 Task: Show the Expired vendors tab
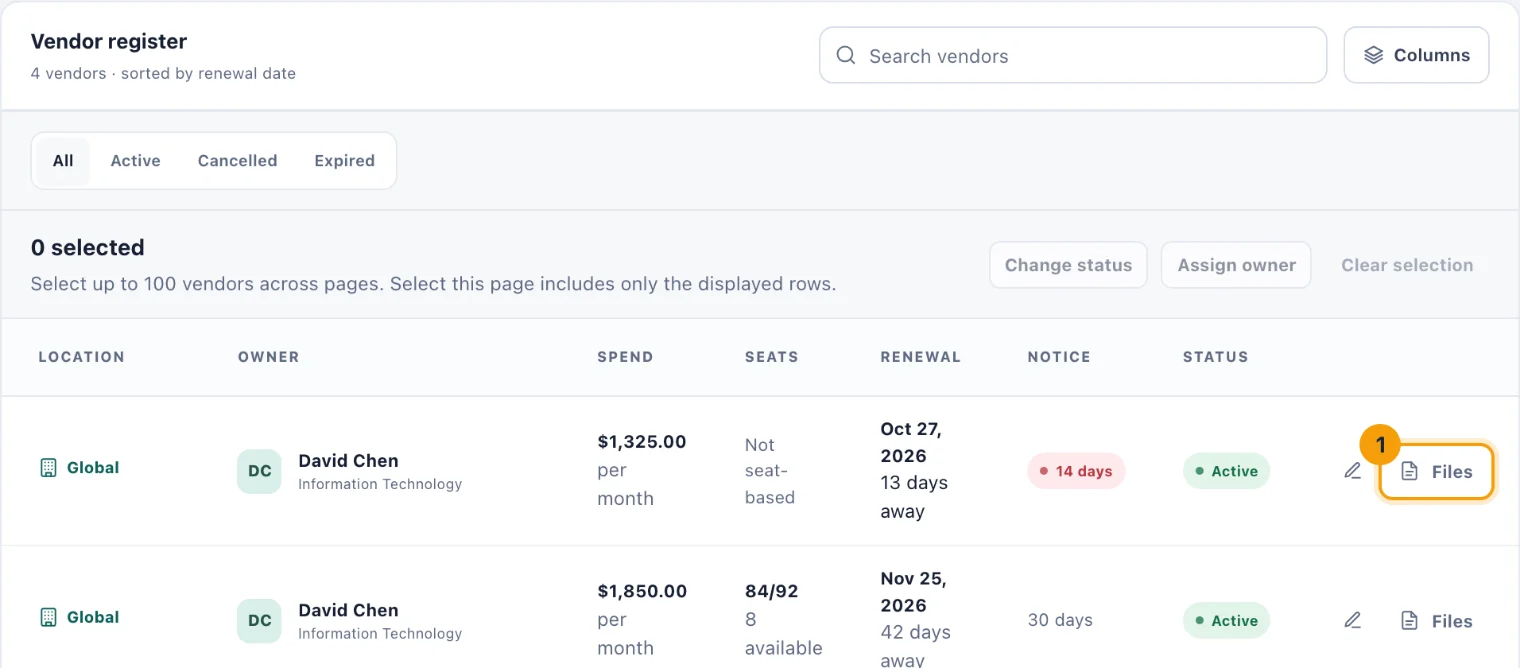(344, 161)
